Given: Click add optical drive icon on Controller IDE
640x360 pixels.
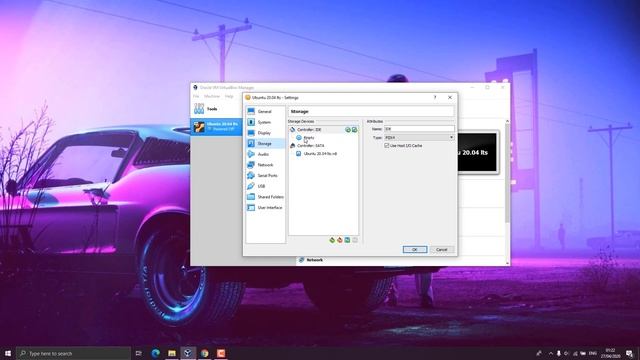Looking at the screenshot, I should tap(348, 130).
